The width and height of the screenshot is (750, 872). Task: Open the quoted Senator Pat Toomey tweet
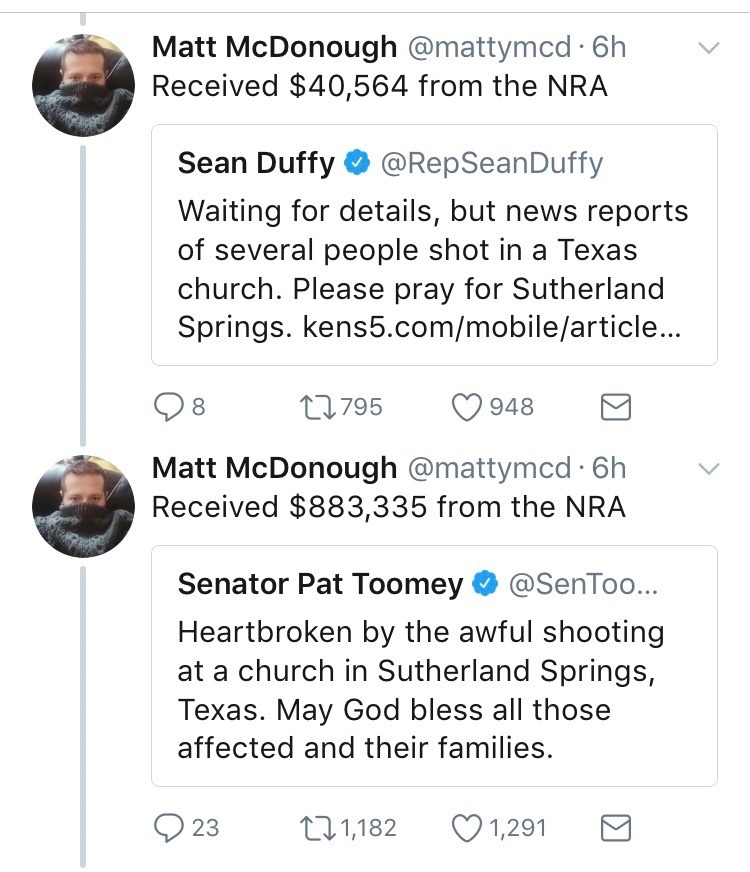433,690
